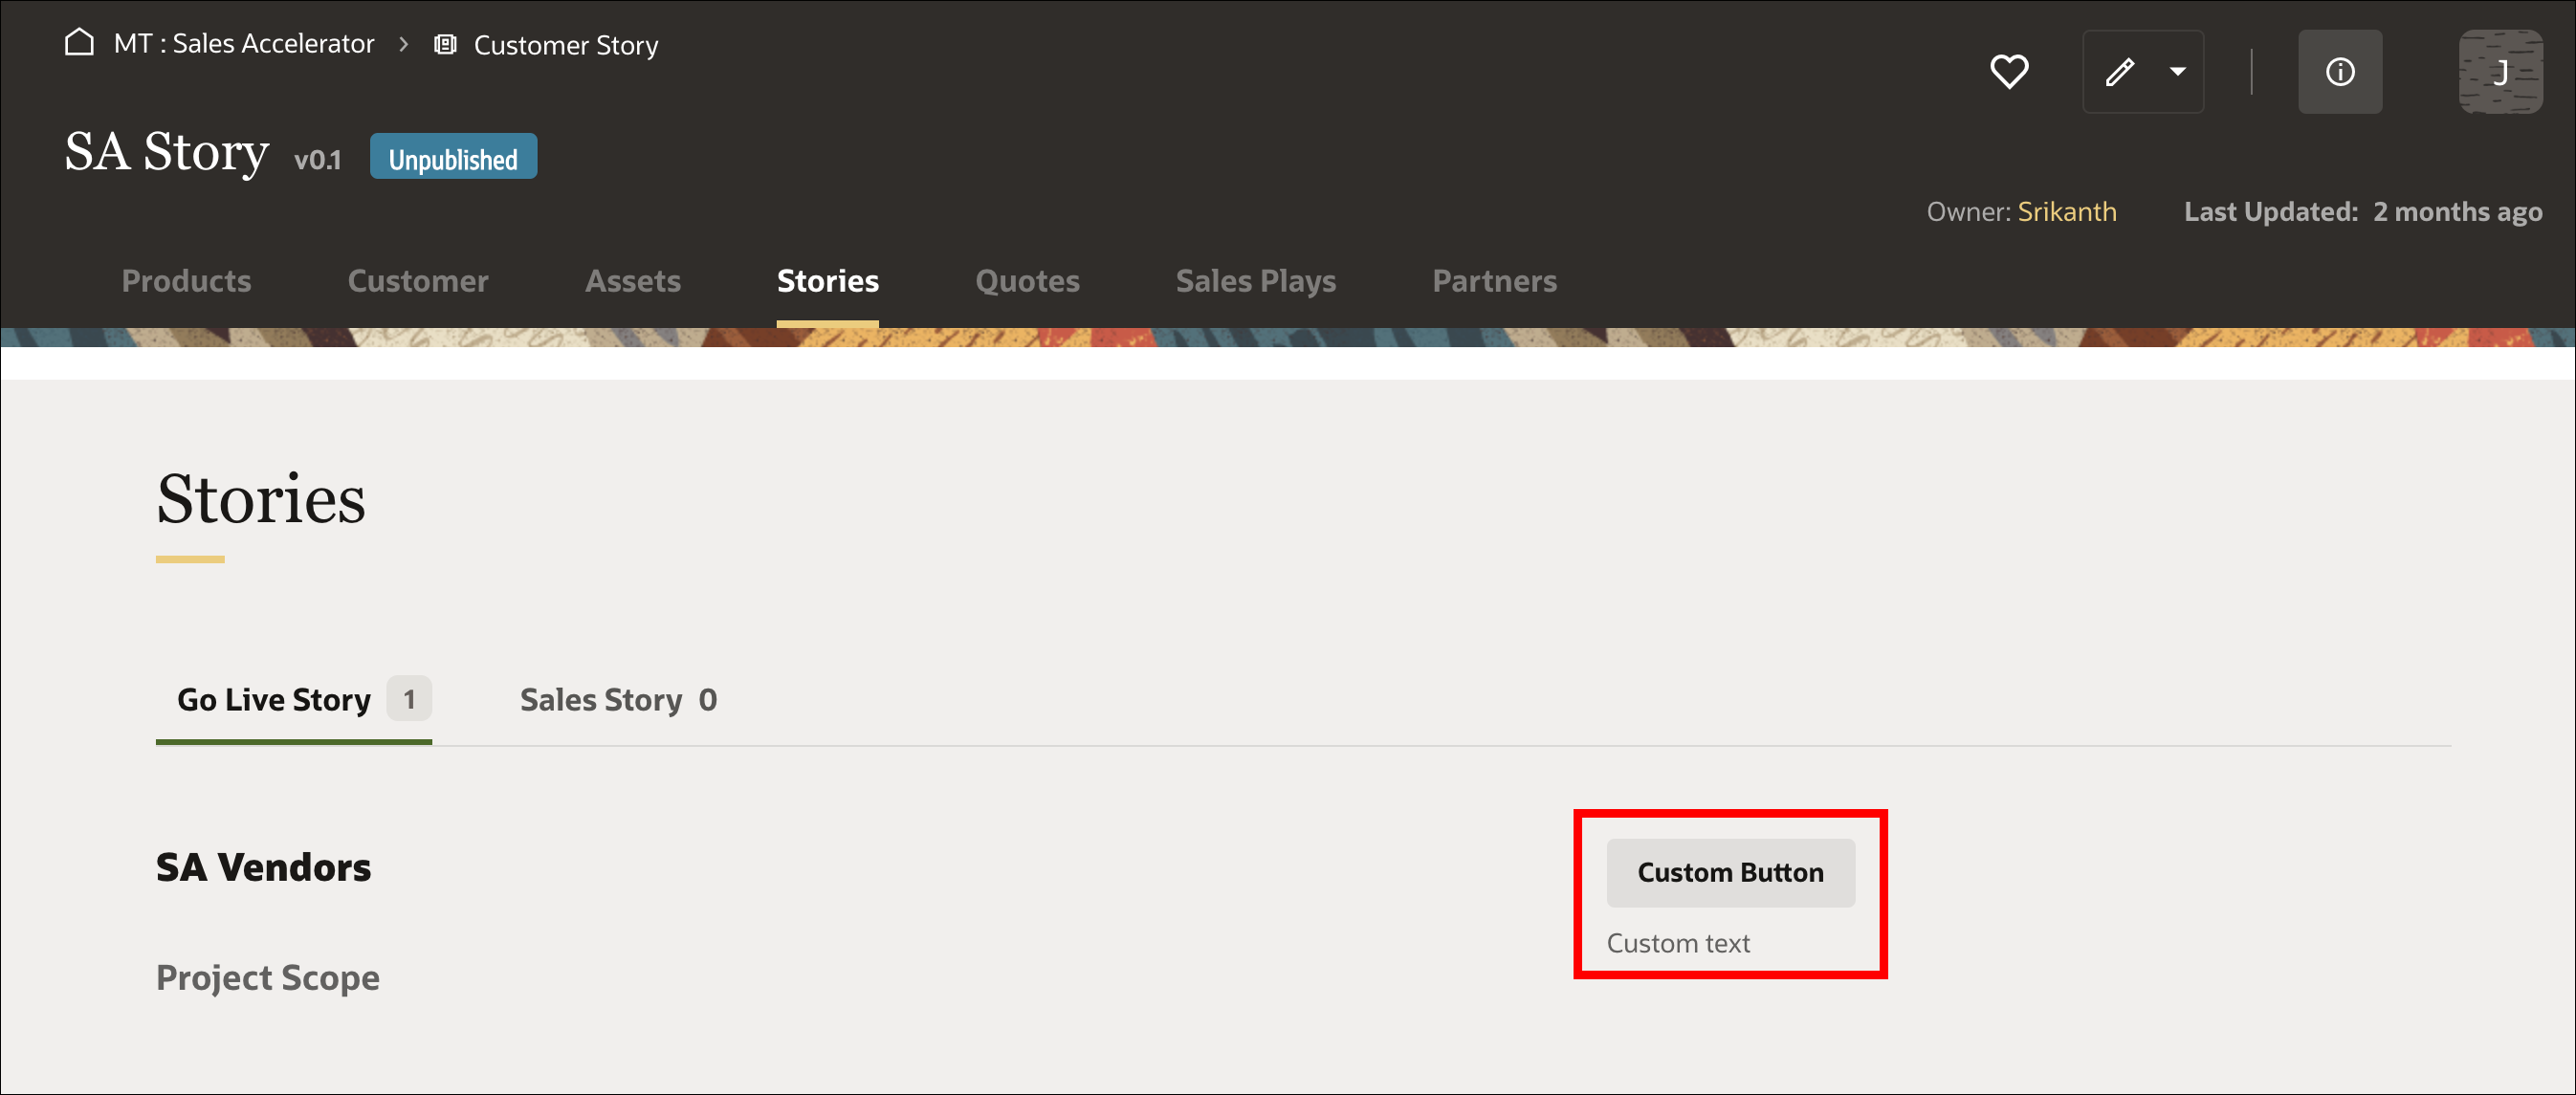Select the Go Live Story subtab
The width and height of the screenshot is (2576, 1095).
coord(272,699)
